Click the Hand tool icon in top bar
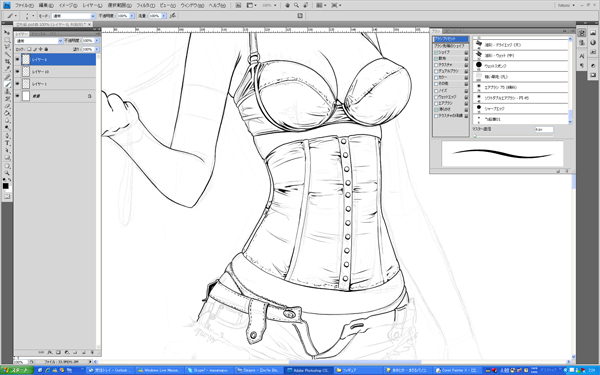The height and width of the screenshot is (375, 600). coord(287,5)
